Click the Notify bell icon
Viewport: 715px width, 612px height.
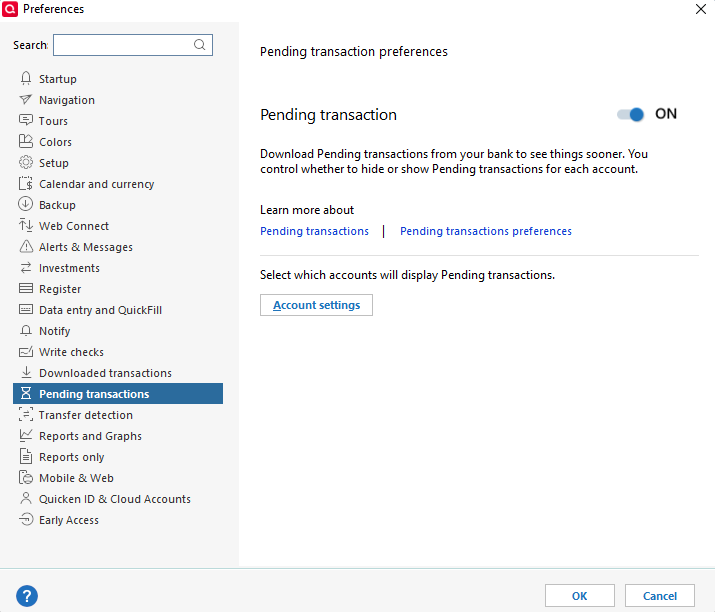click(x=26, y=330)
